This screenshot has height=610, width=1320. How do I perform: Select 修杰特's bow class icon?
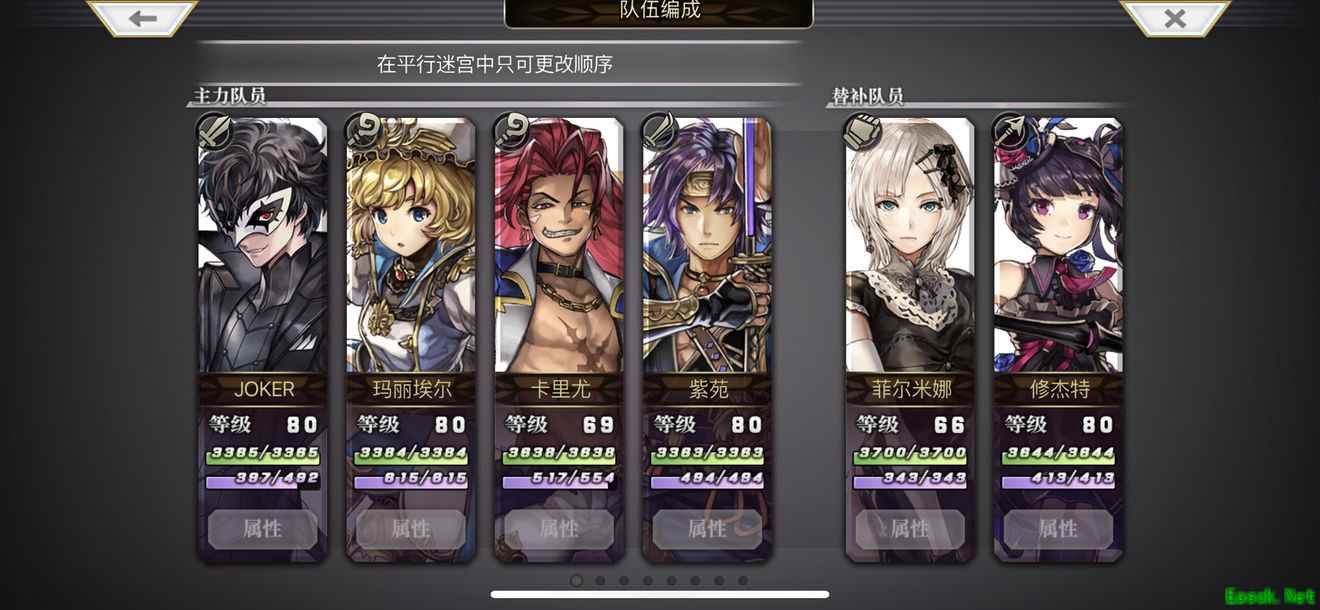(1010, 131)
